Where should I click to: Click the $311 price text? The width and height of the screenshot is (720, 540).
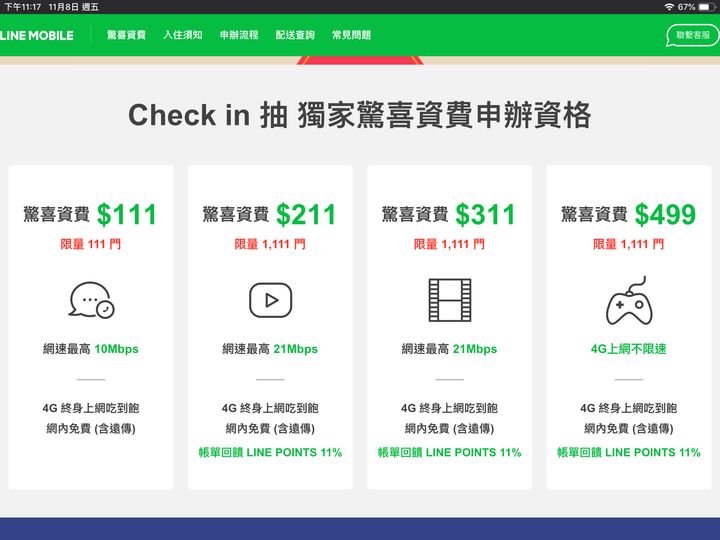485,214
